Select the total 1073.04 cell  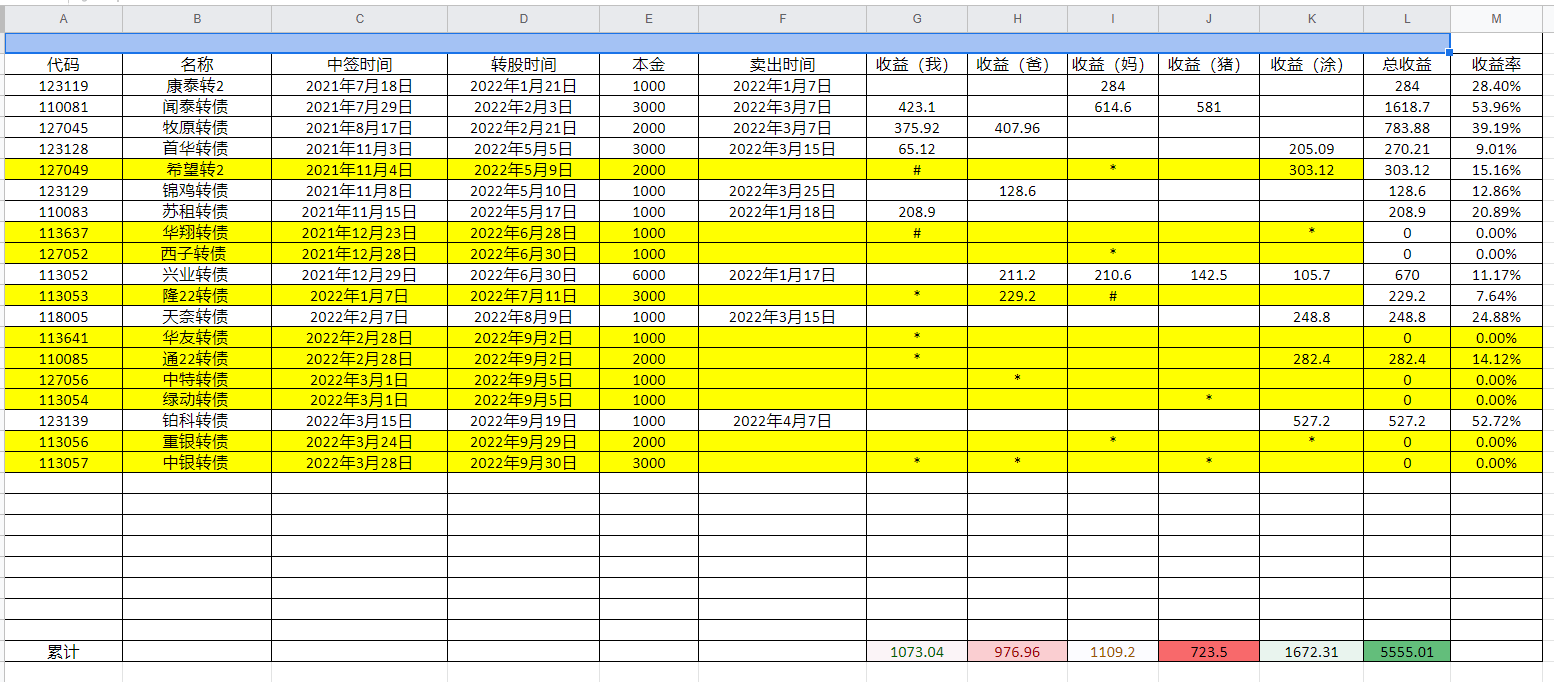point(917,652)
